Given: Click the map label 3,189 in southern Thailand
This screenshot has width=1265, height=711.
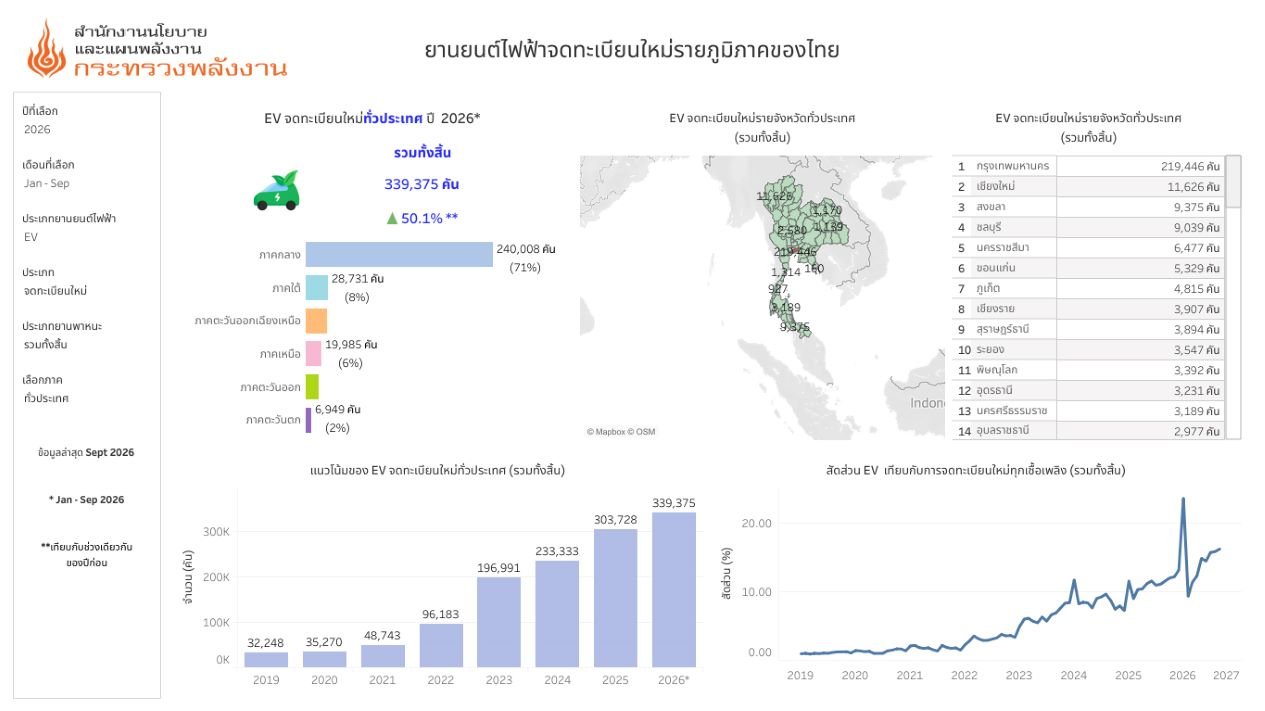Looking at the screenshot, I should 786,307.
